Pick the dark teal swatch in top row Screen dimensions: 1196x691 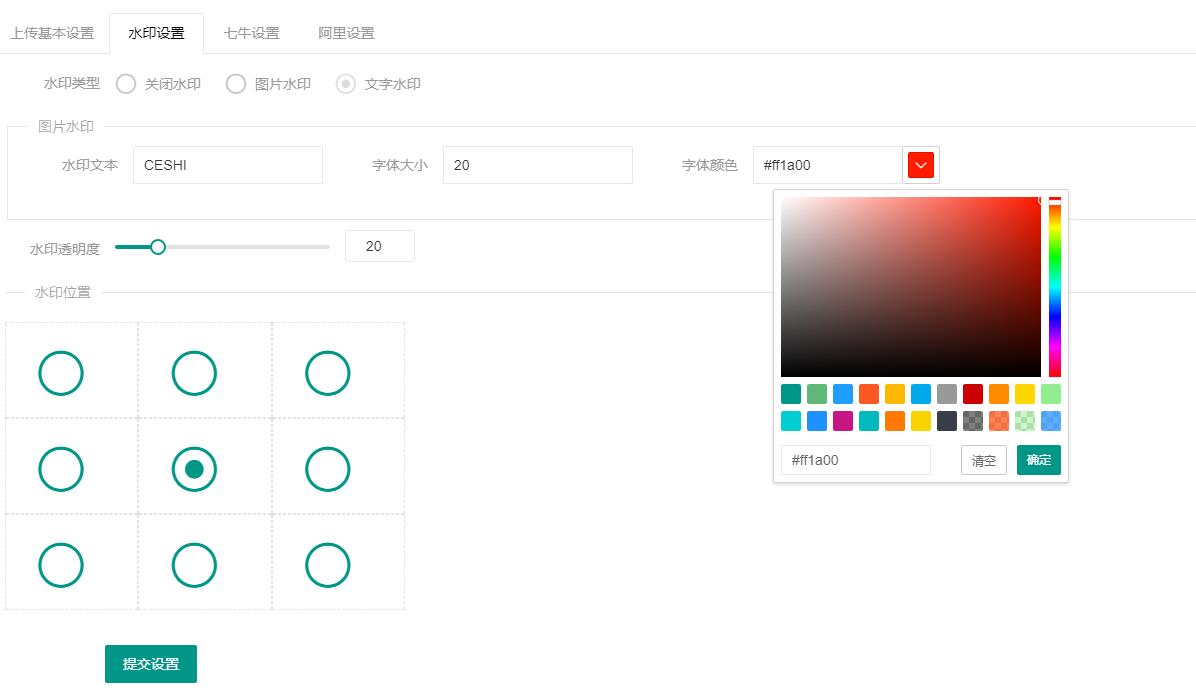pyautogui.click(x=791, y=394)
